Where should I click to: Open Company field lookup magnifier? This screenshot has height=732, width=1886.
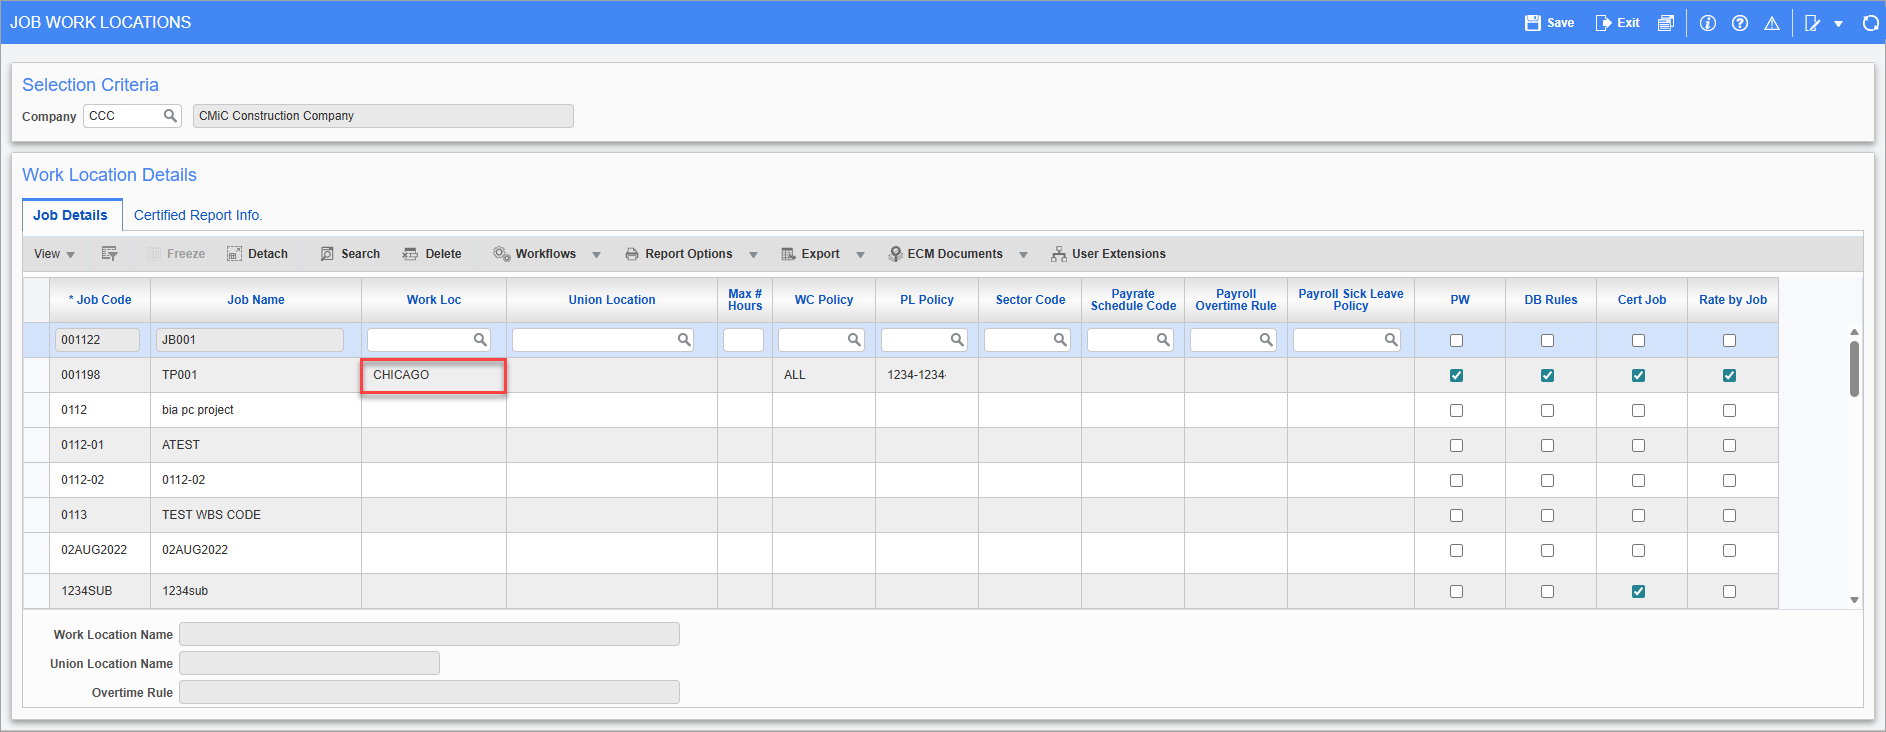coord(170,116)
